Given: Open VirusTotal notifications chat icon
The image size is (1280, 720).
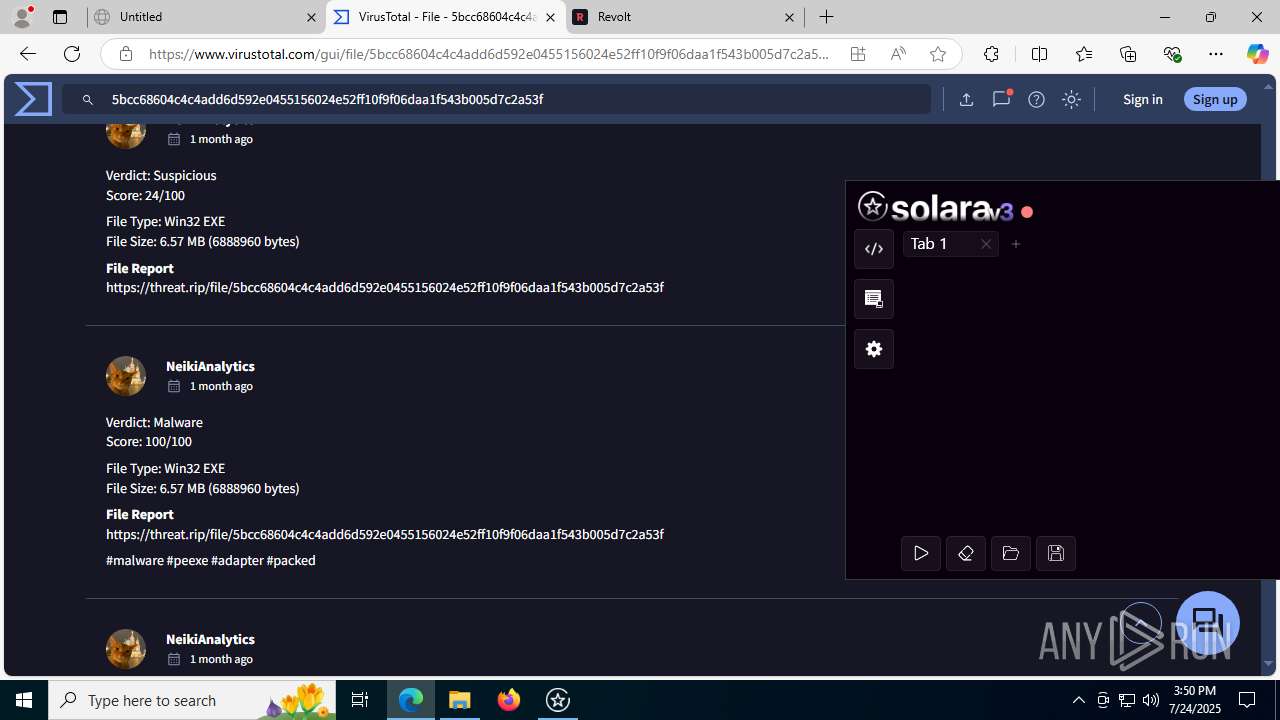Looking at the screenshot, I should 1001,99.
